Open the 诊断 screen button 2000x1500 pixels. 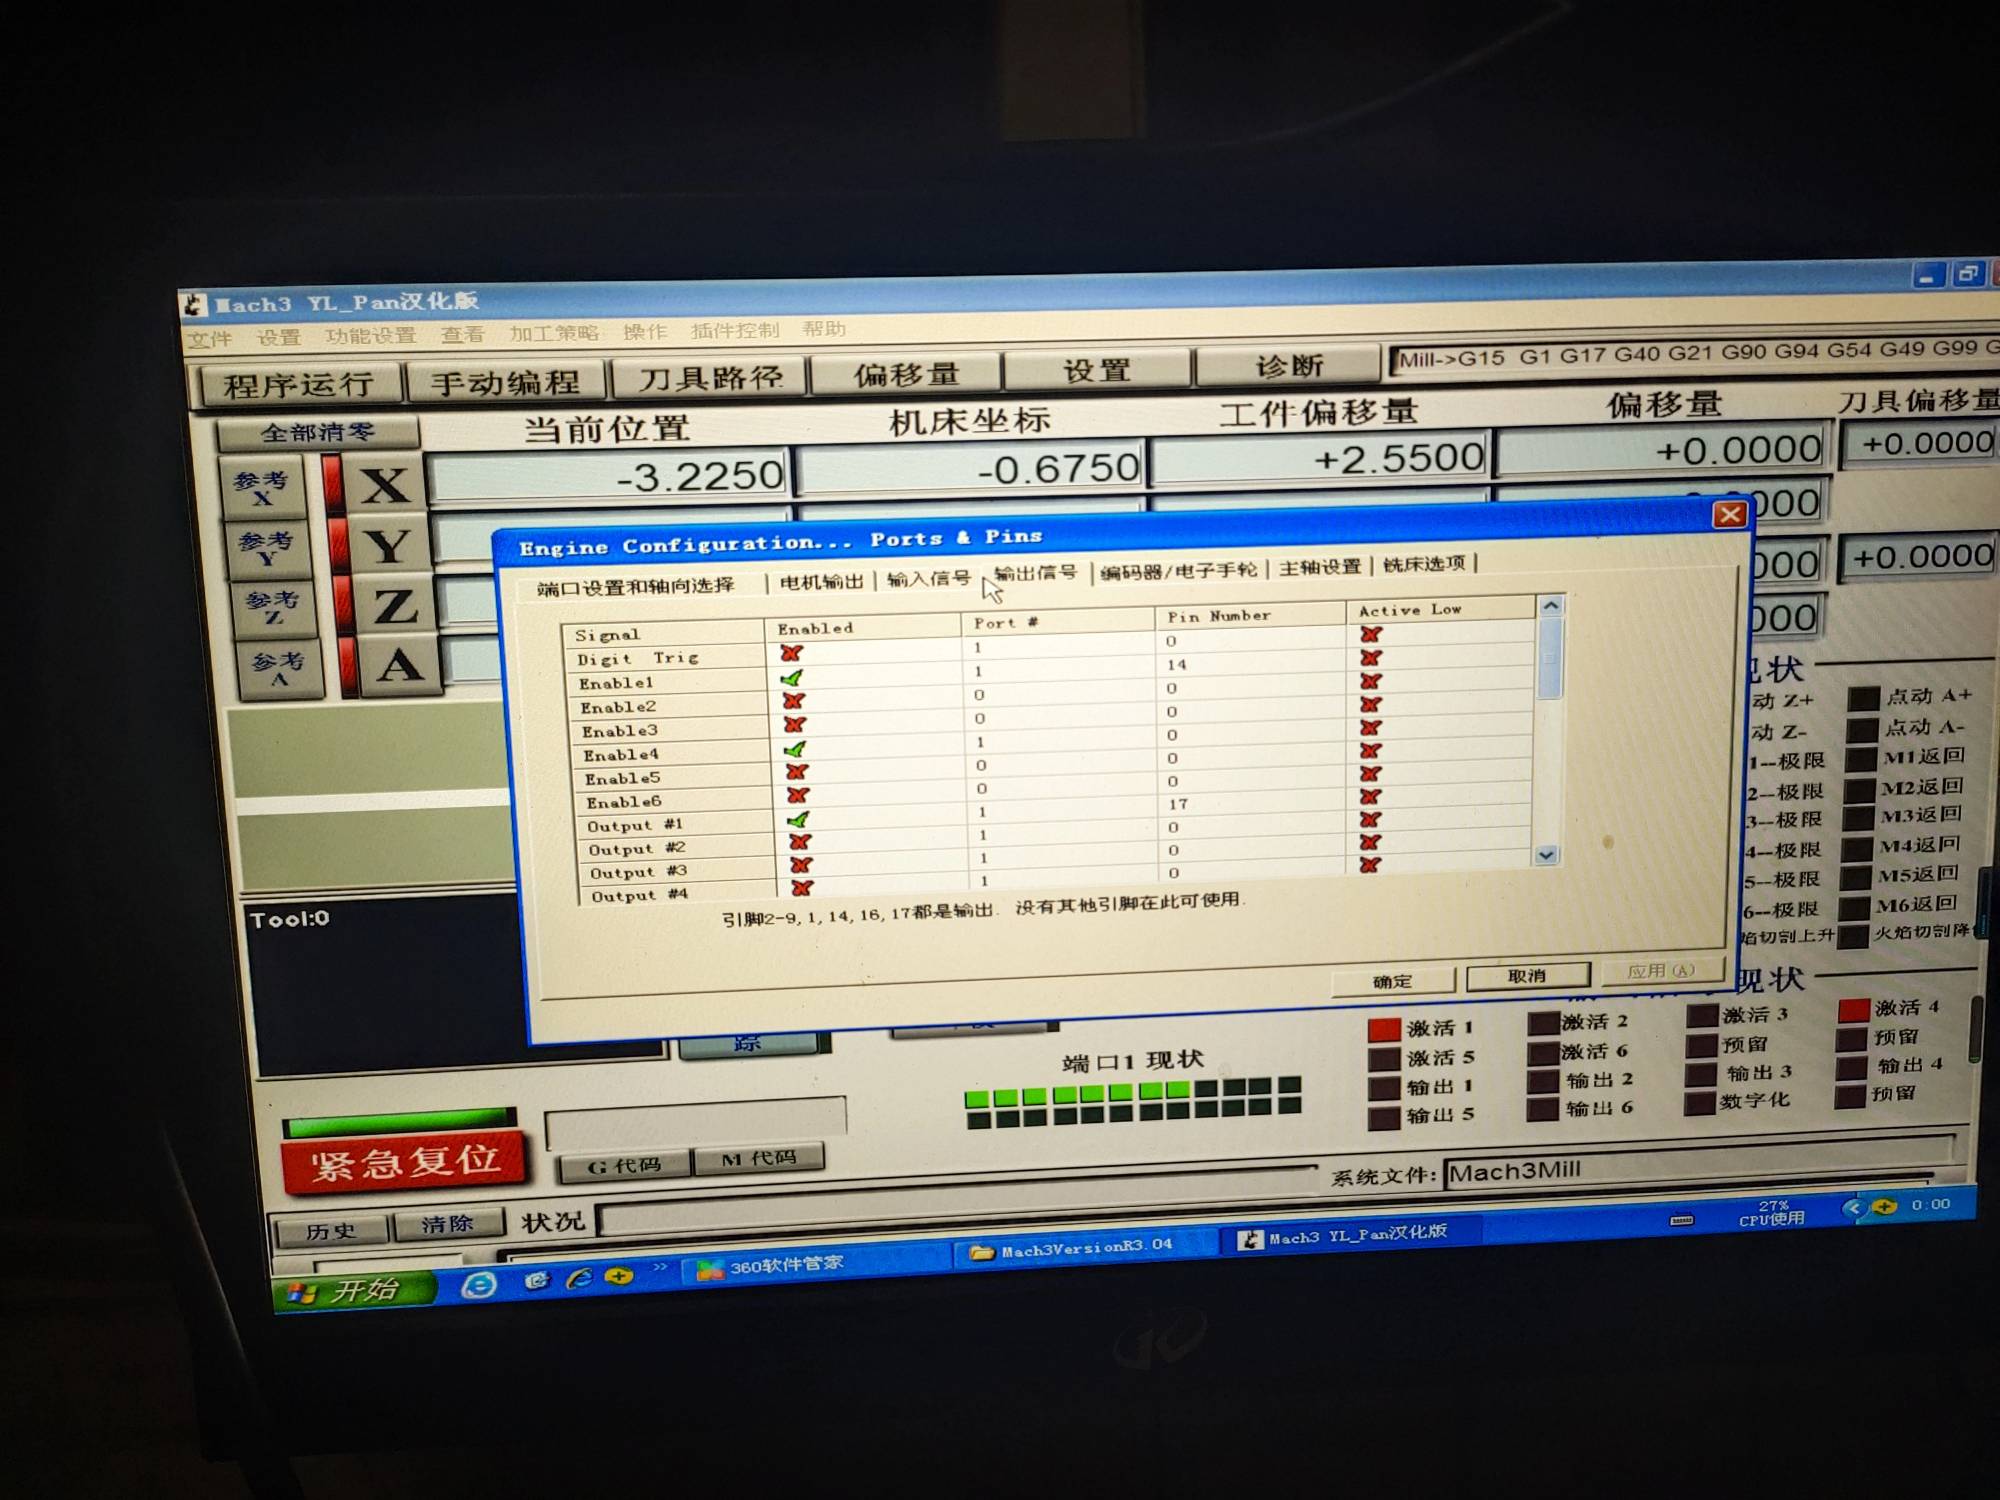[x=1290, y=367]
